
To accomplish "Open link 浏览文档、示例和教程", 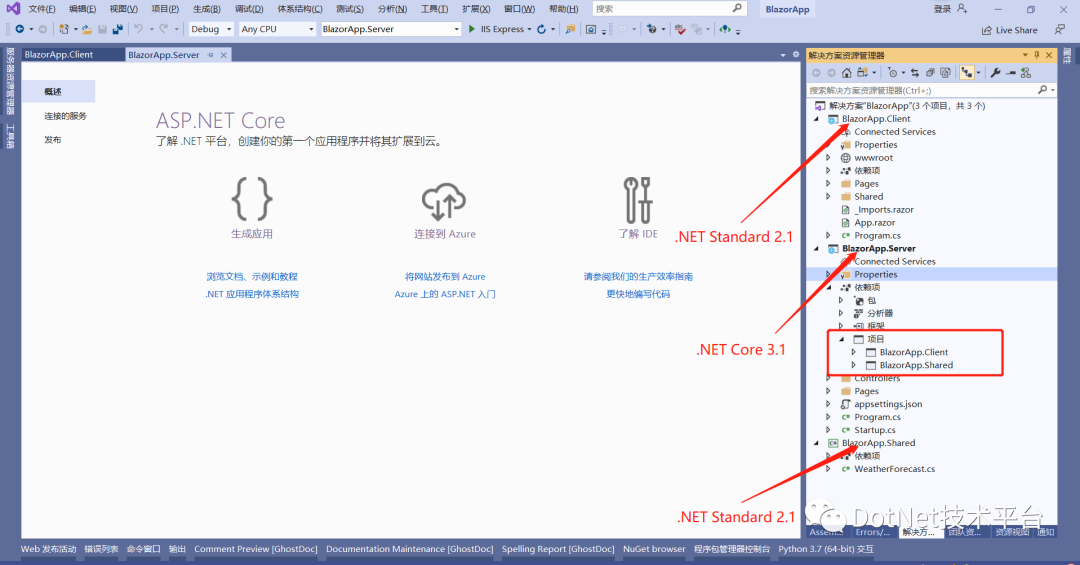I will click(252, 276).
